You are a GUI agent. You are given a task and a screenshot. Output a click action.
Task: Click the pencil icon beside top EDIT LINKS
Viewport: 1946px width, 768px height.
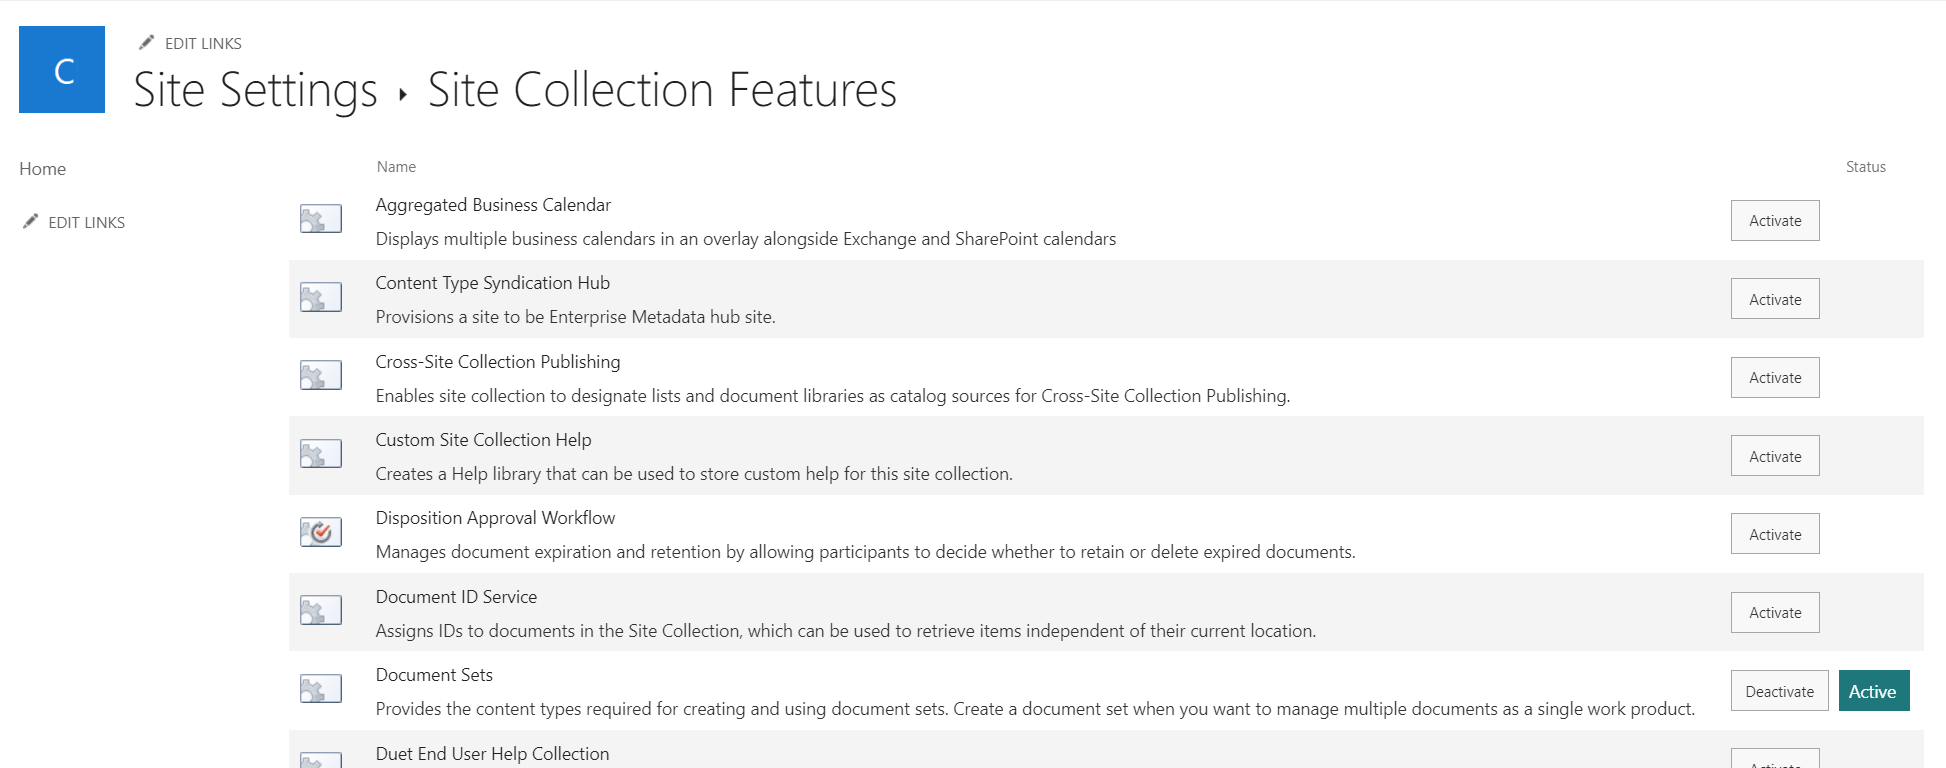146,42
